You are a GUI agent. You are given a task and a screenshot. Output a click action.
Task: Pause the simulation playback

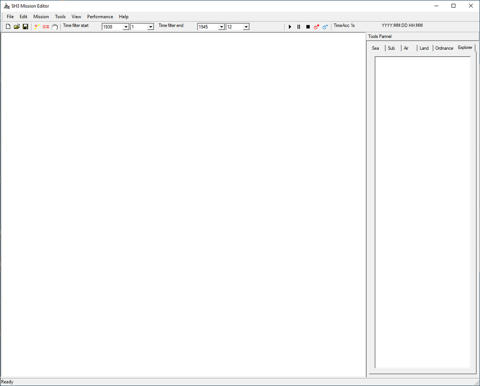click(299, 27)
